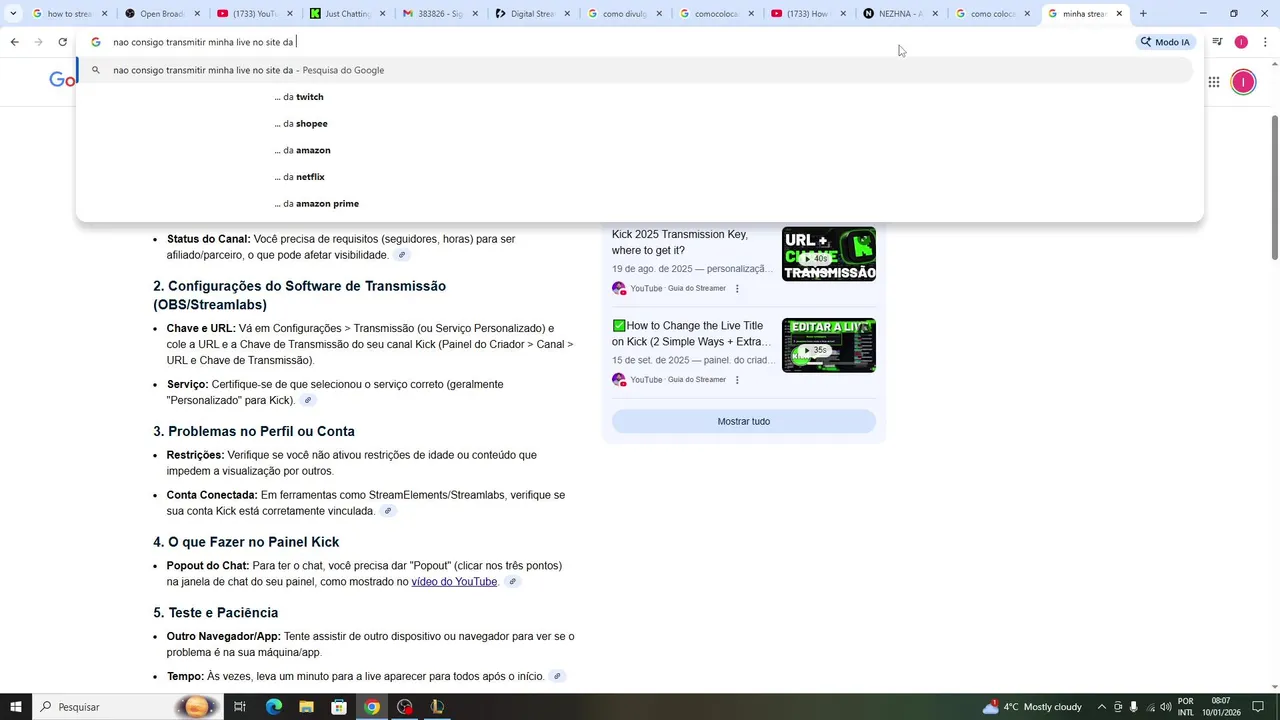
Task: Open the network icon in system tray
Action: pyautogui.click(x=1150, y=707)
